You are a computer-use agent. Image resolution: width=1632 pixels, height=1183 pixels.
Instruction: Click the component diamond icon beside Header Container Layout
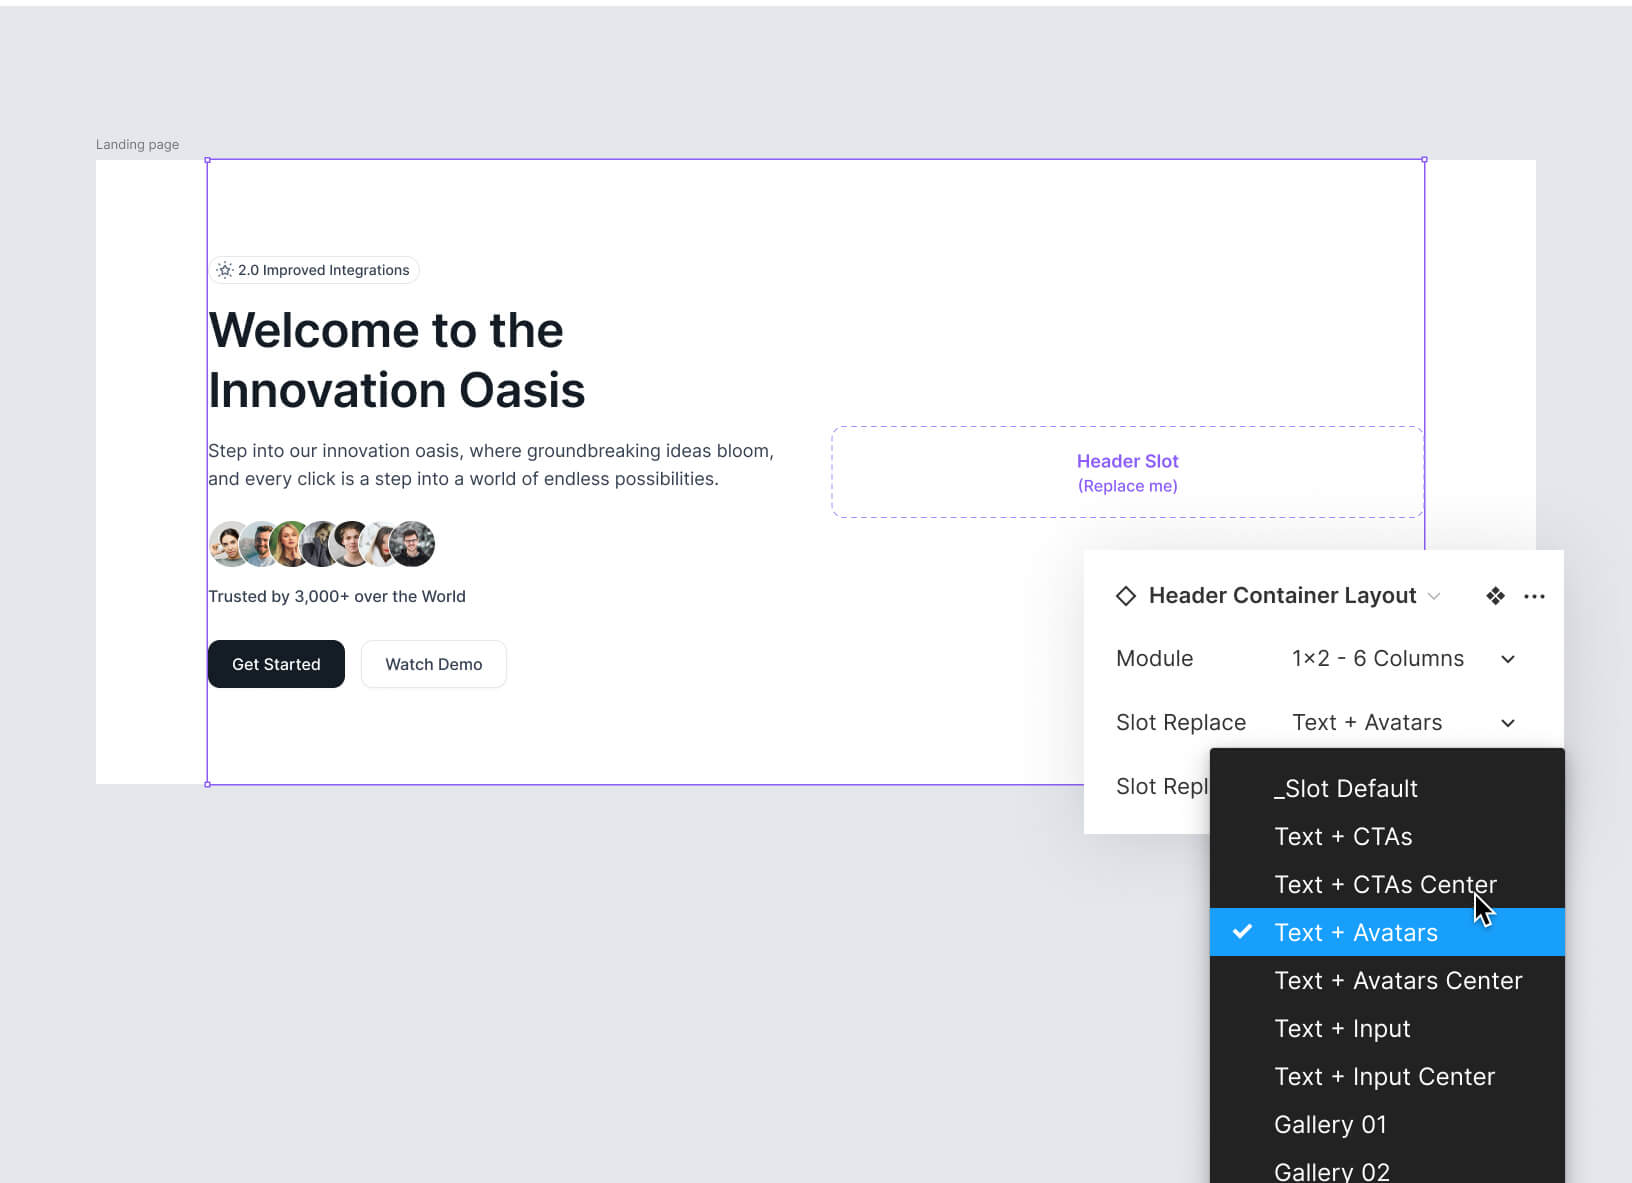[1126, 595]
